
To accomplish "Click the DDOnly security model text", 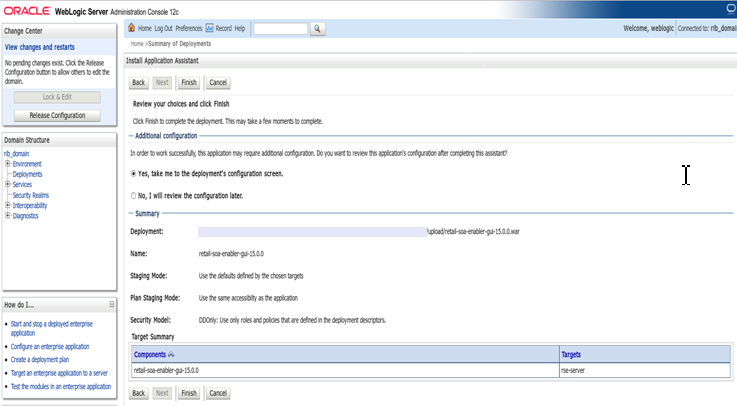I will point(292,320).
